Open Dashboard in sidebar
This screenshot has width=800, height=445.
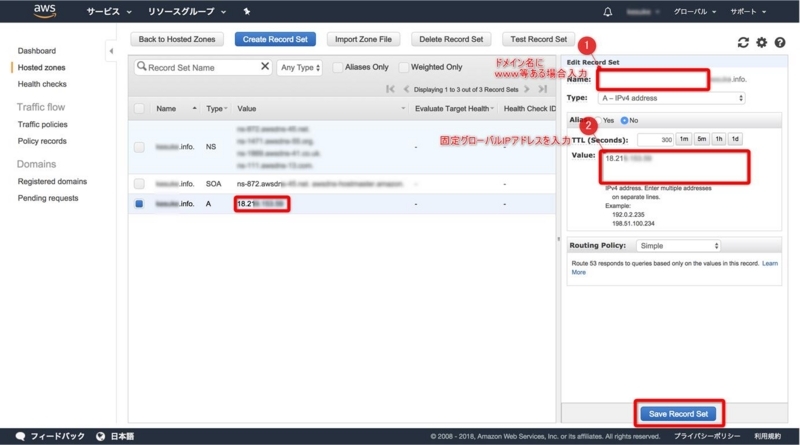(x=37, y=51)
